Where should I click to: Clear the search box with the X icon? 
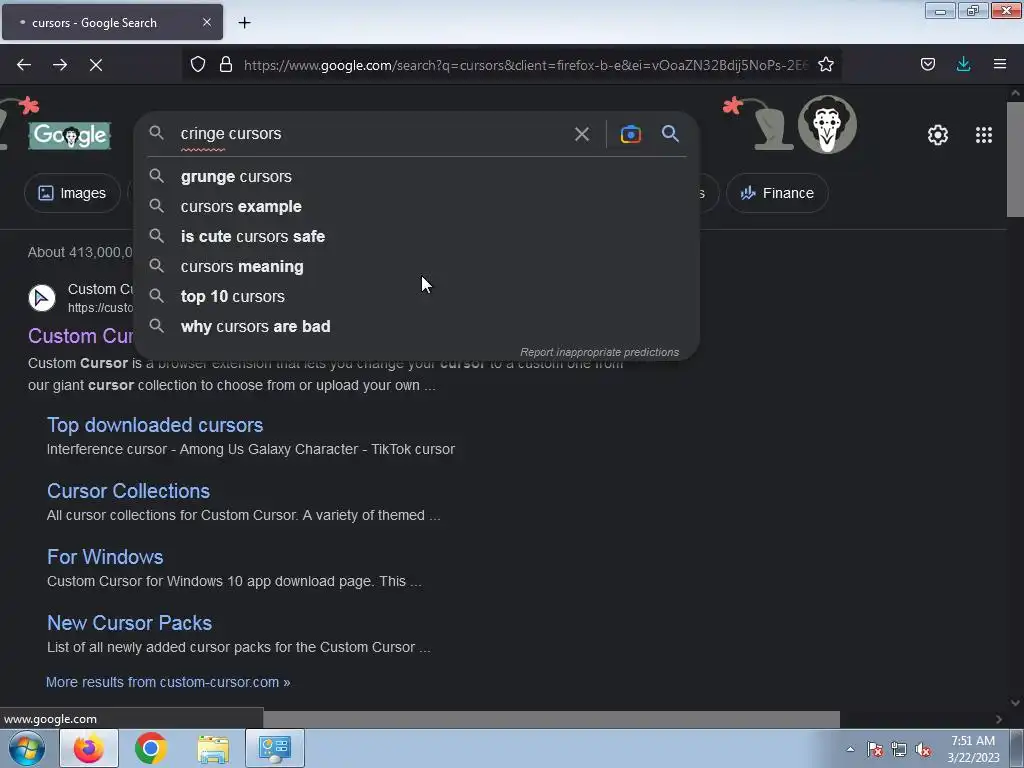pyautogui.click(x=582, y=135)
